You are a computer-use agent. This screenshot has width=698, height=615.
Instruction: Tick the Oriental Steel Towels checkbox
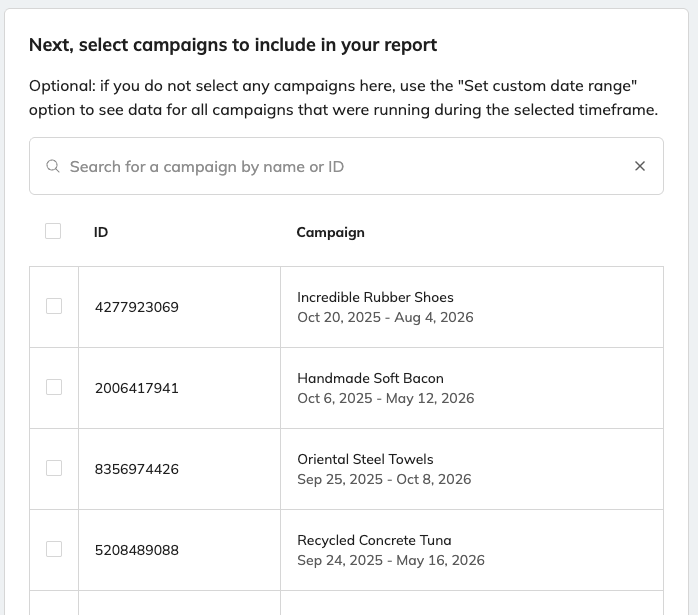54,468
